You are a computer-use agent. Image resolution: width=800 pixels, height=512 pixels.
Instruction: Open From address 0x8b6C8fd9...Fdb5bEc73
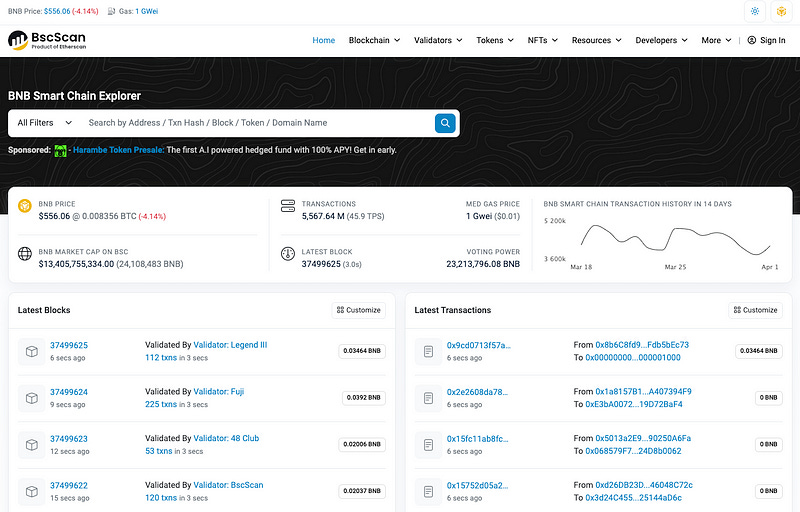[x=642, y=345]
